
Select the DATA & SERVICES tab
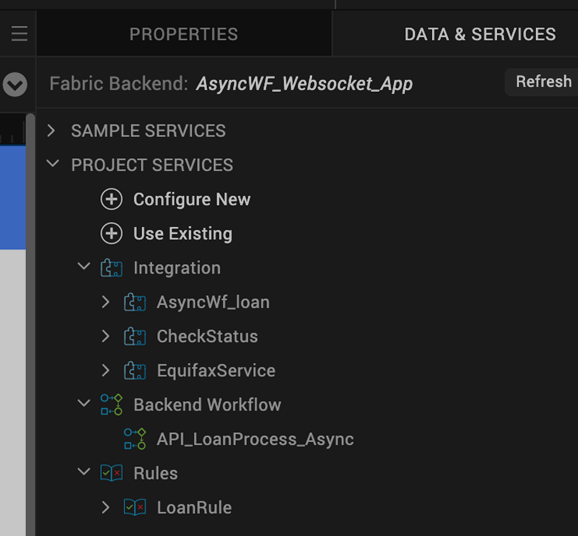coord(480,34)
